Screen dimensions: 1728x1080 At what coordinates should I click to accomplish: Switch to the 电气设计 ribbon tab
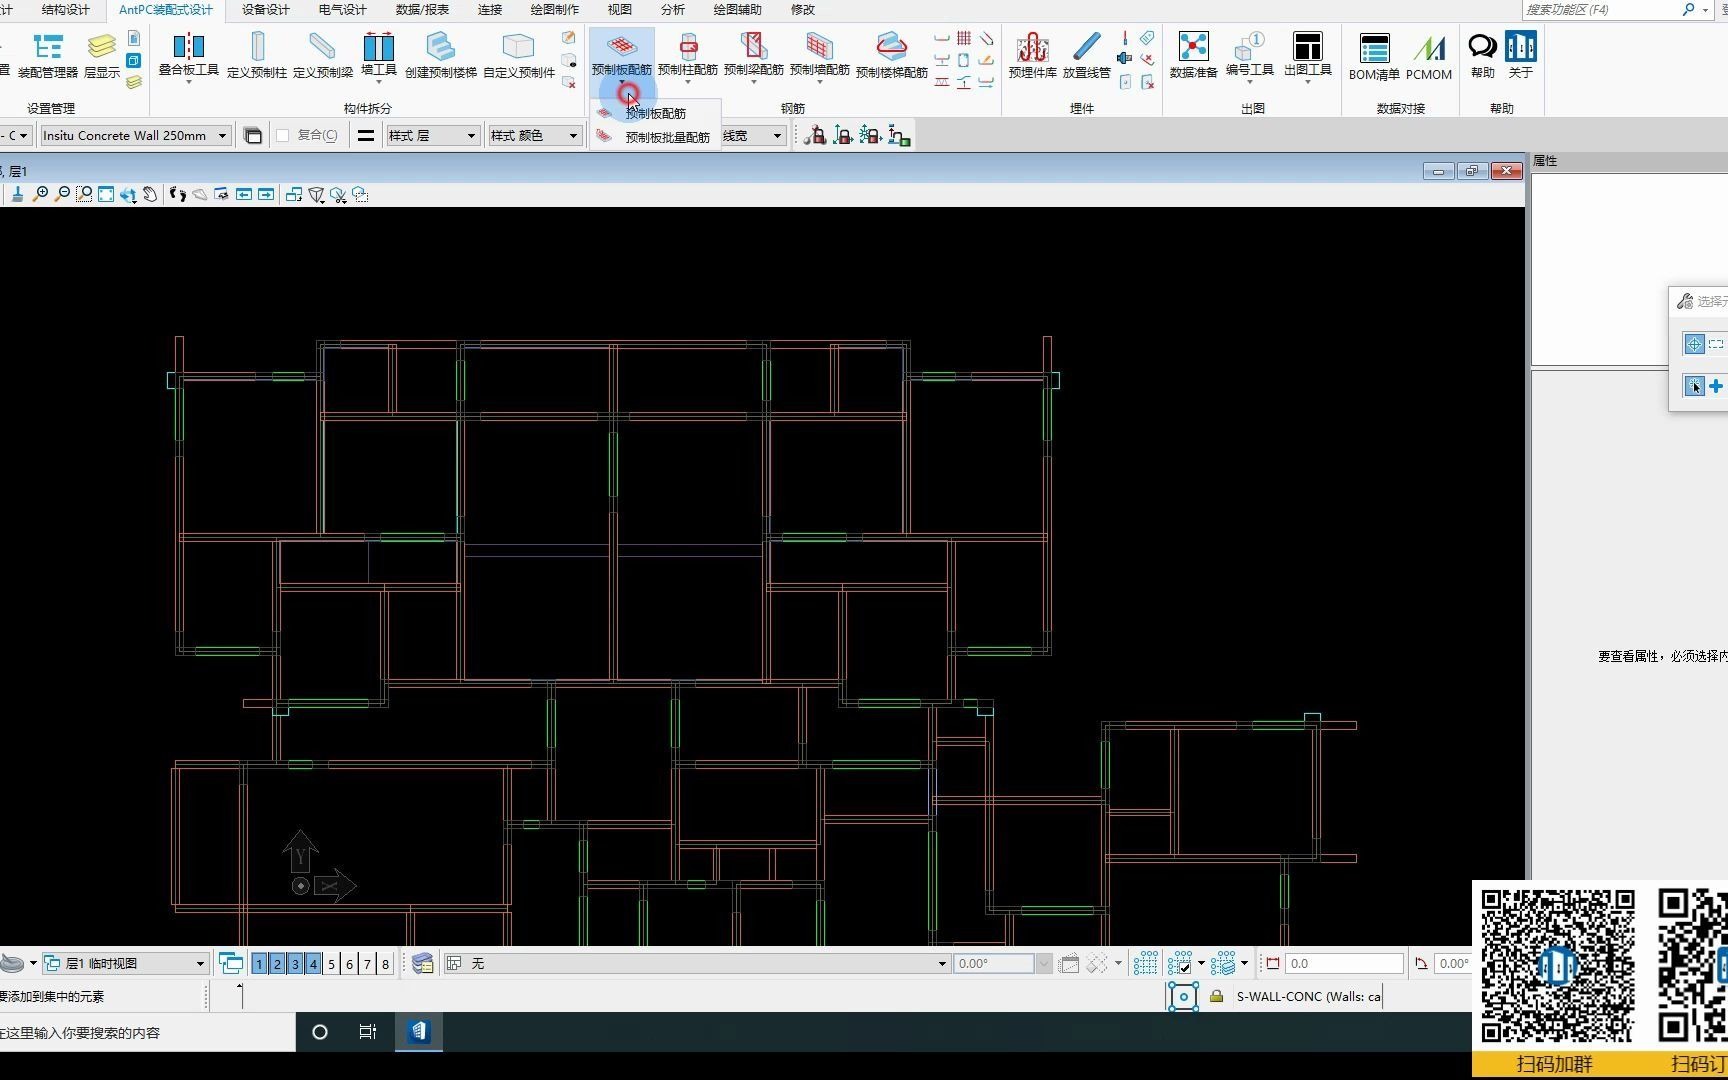[343, 9]
